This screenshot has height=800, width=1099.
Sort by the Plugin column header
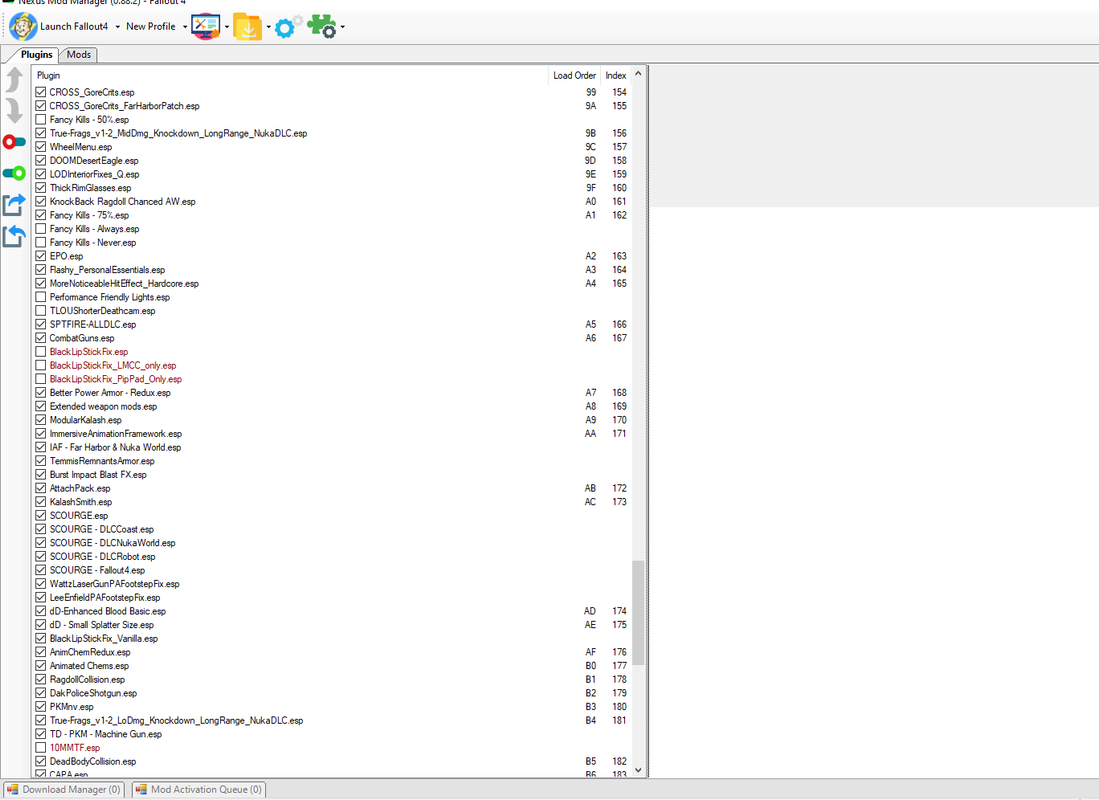tap(290, 75)
